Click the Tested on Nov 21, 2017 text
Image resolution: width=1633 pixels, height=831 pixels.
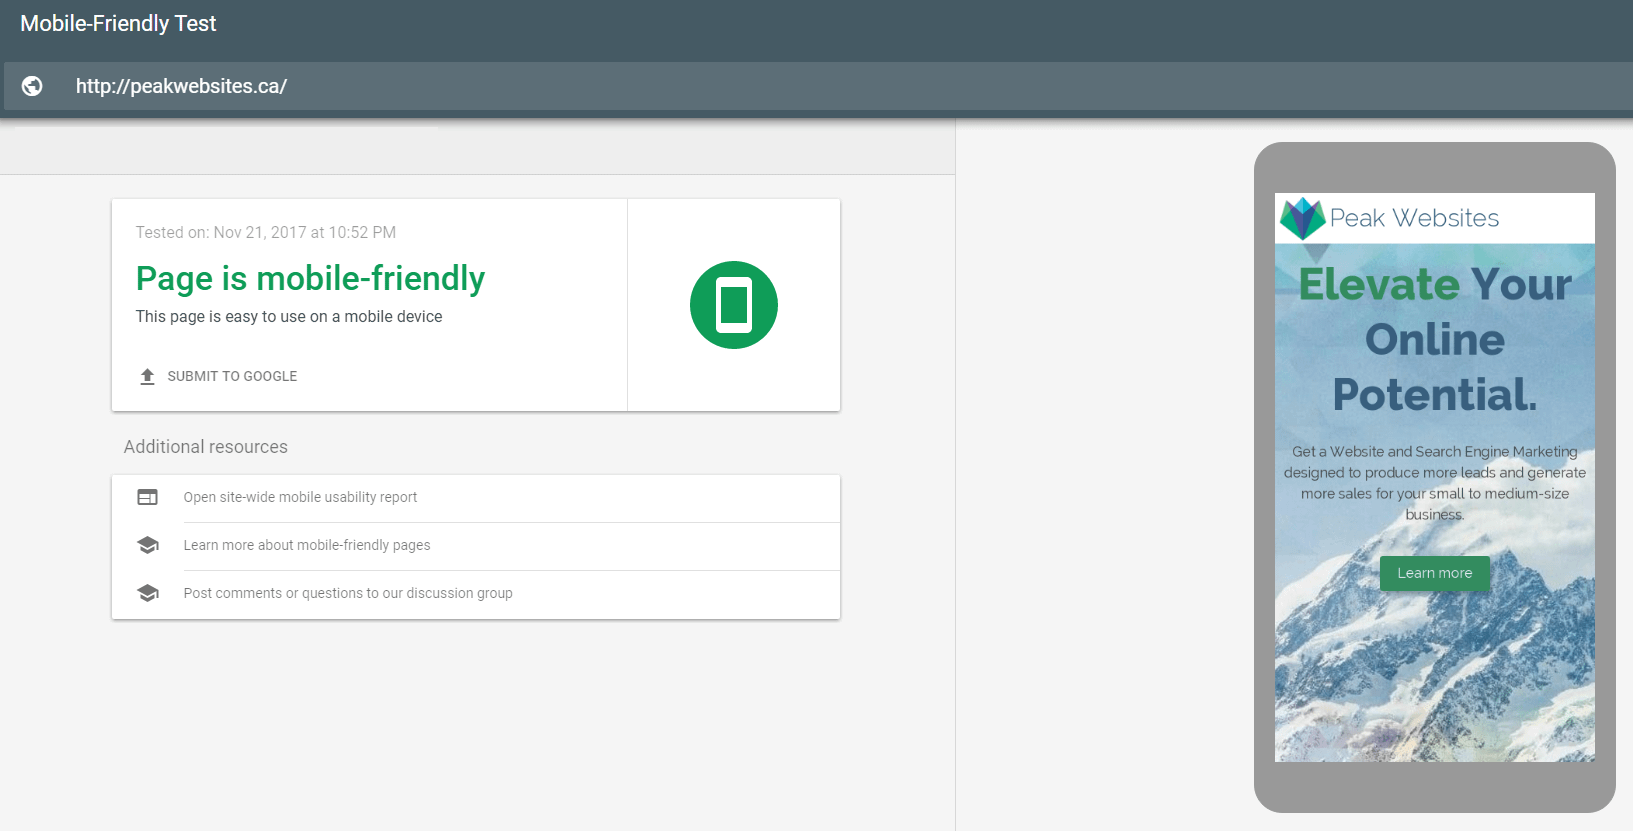coord(266,232)
